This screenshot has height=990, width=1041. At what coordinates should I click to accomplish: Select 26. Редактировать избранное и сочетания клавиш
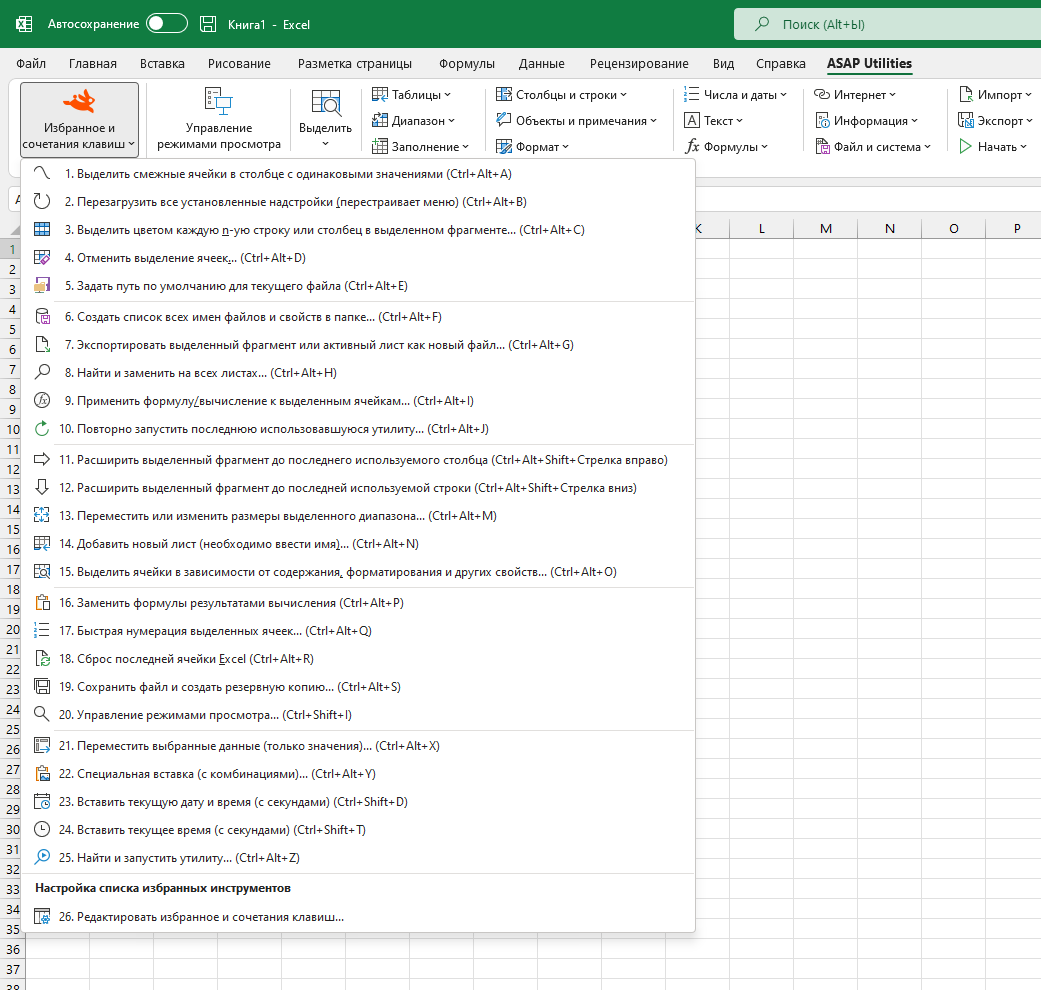pyautogui.click(x=359, y=916)
